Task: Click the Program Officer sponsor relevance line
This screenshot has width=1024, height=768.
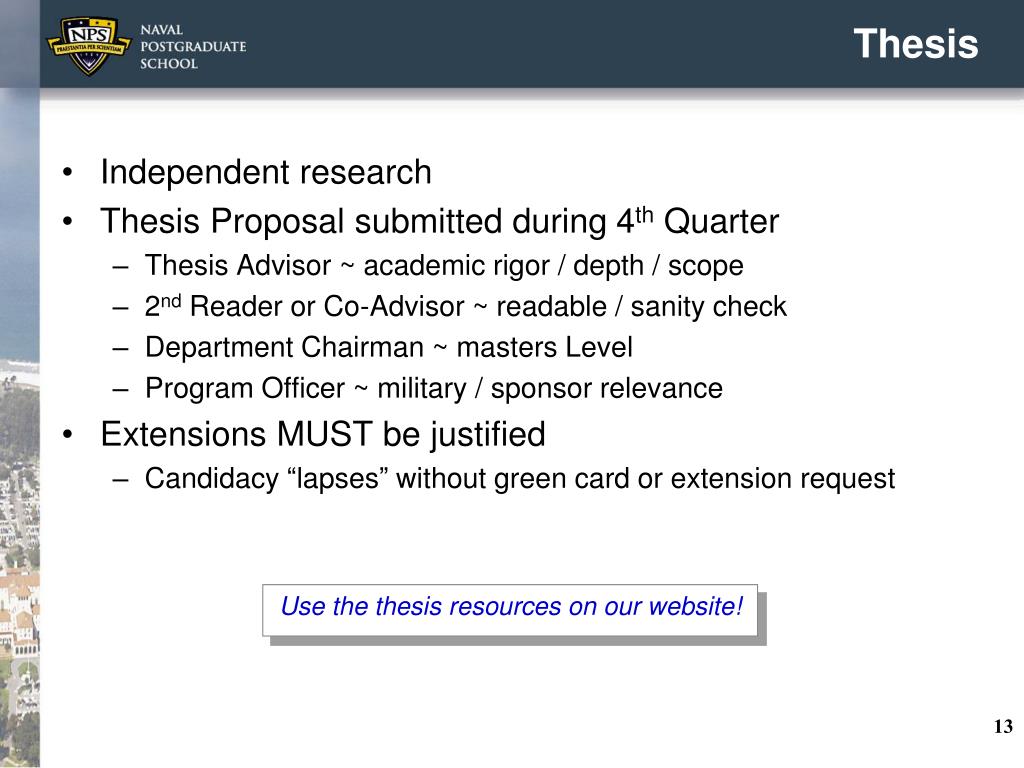Action: pos(434,389)
